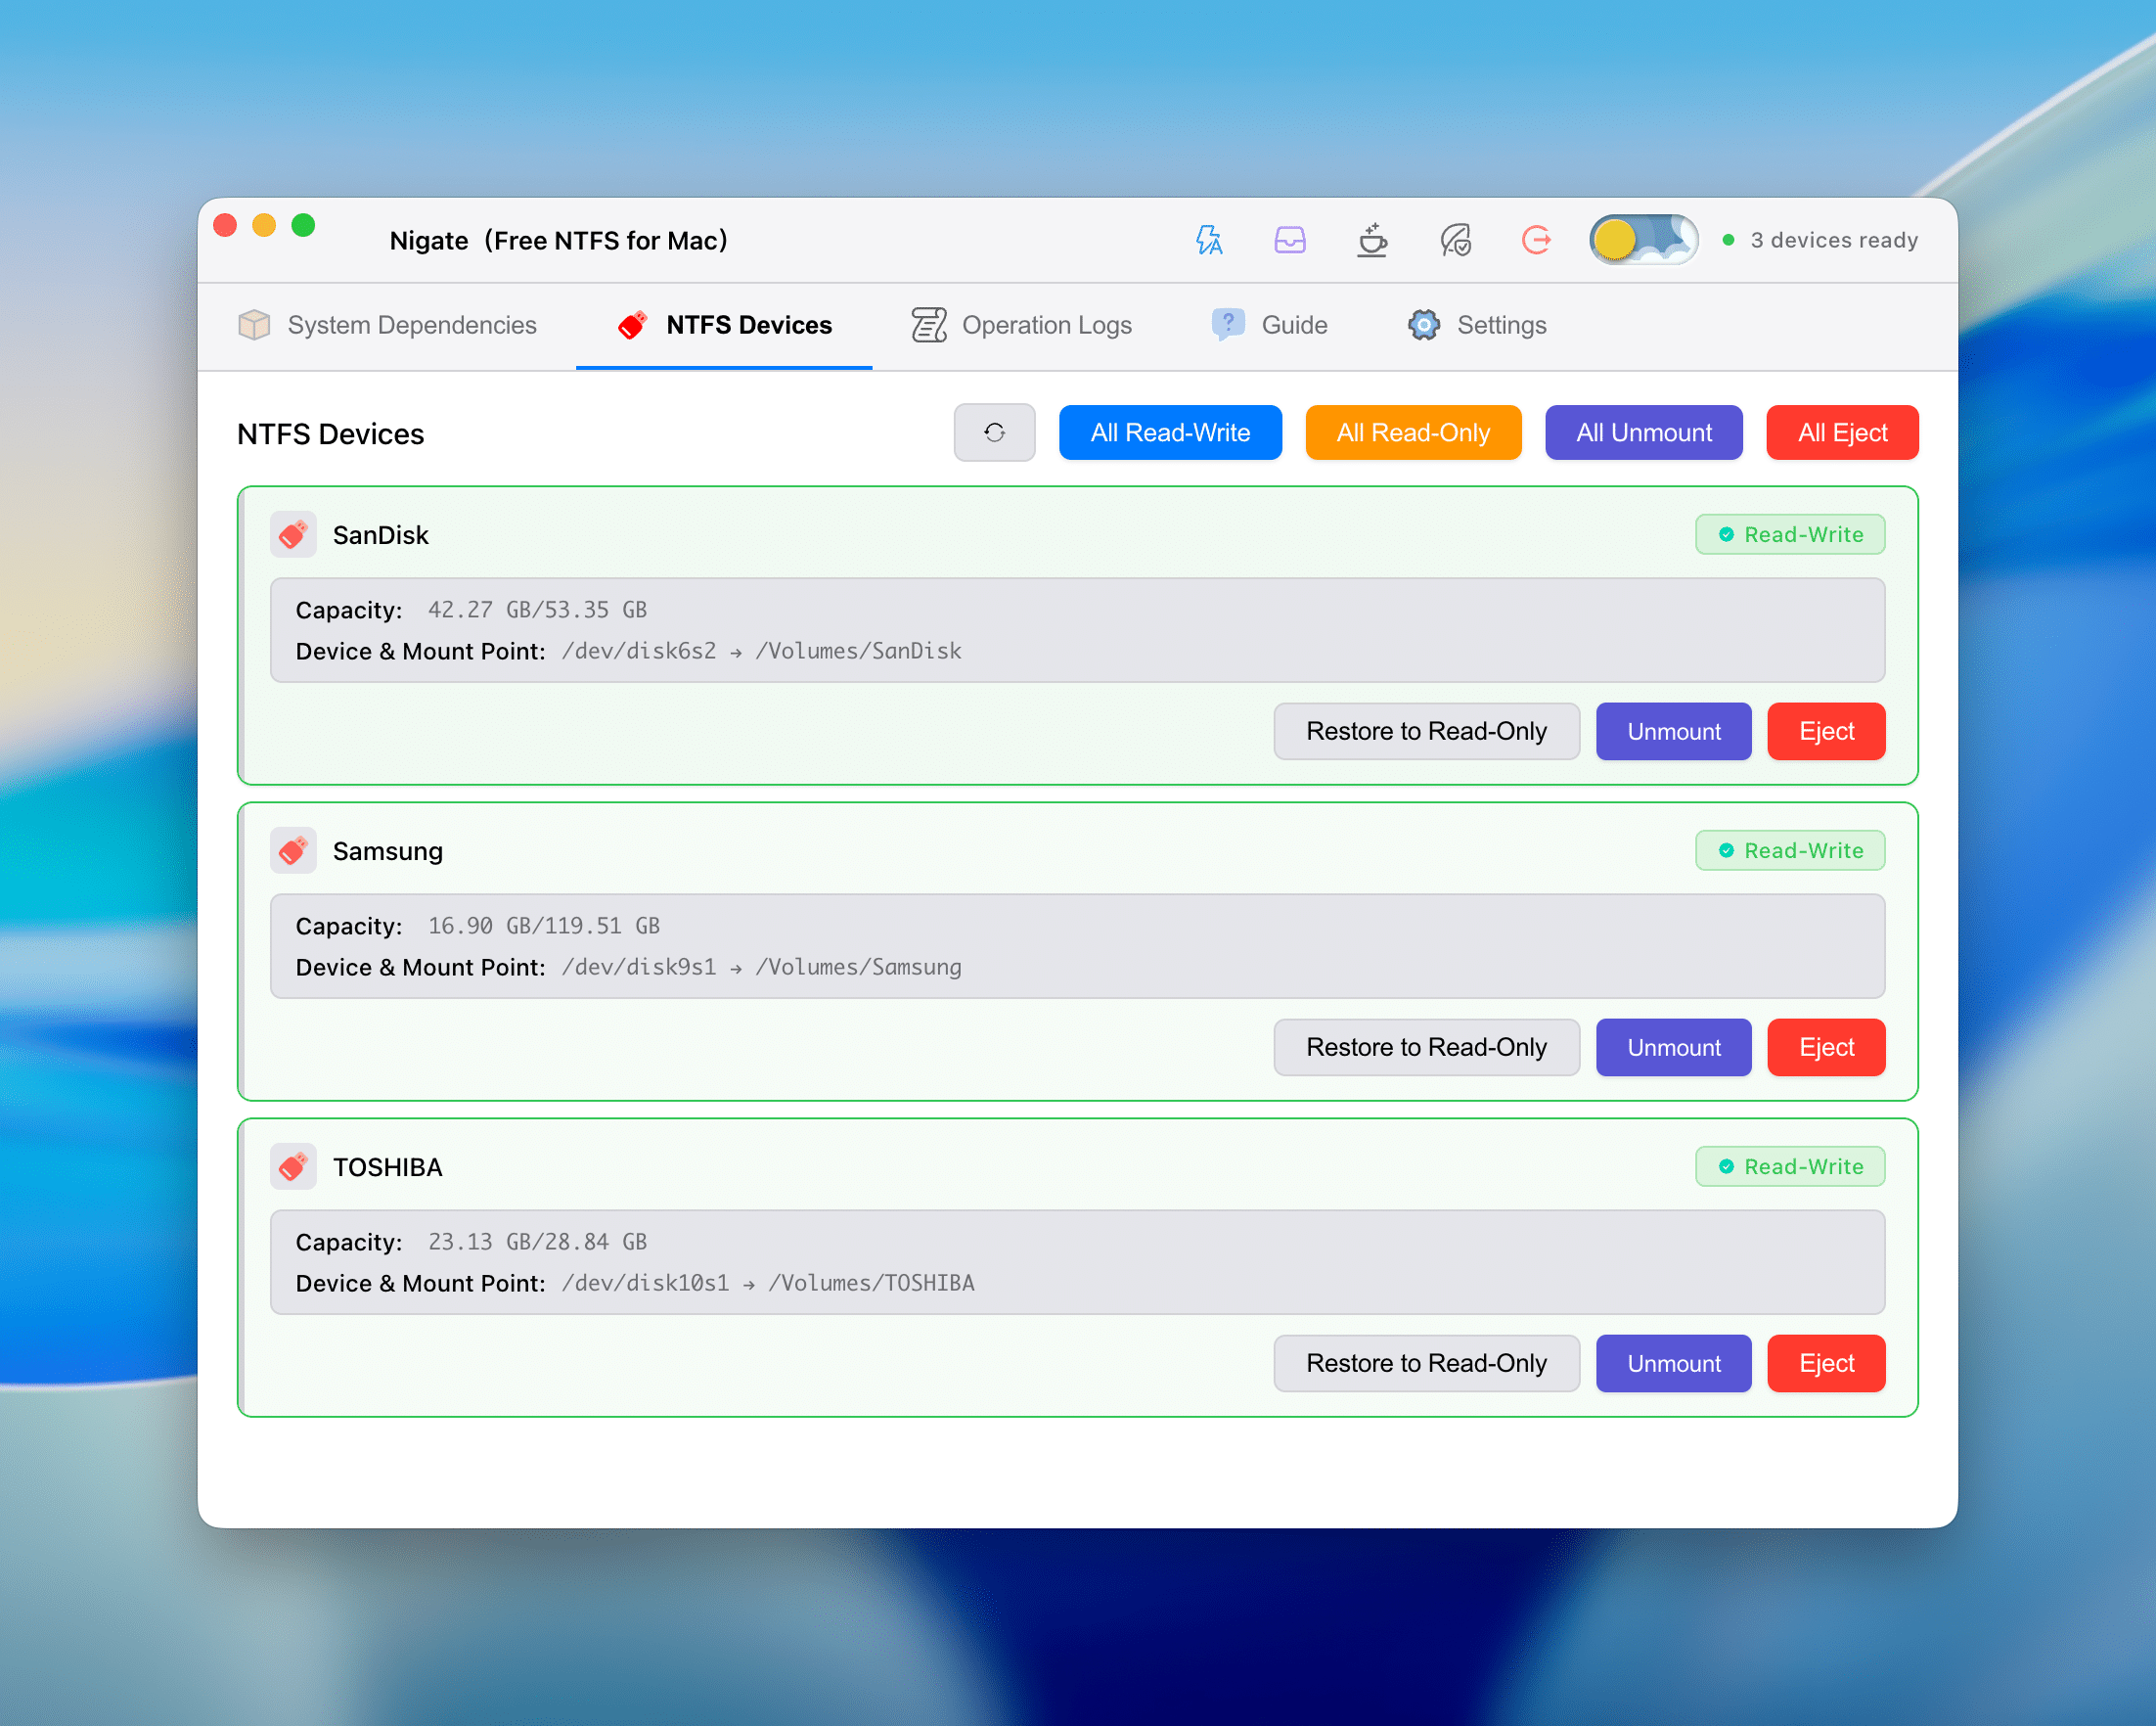This screenshot has height=1726, width=2156.
Task: Toggle the day/night theme switch
Action: 1643,240
